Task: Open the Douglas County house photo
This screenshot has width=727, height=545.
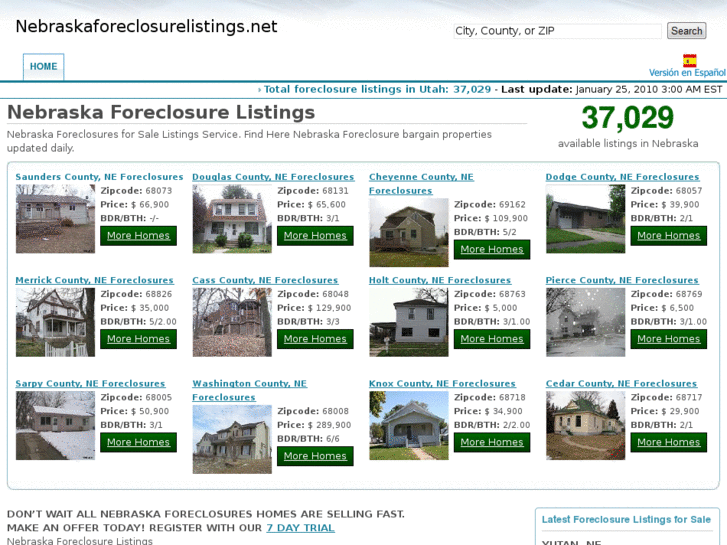Action: (x=232, y=218)
